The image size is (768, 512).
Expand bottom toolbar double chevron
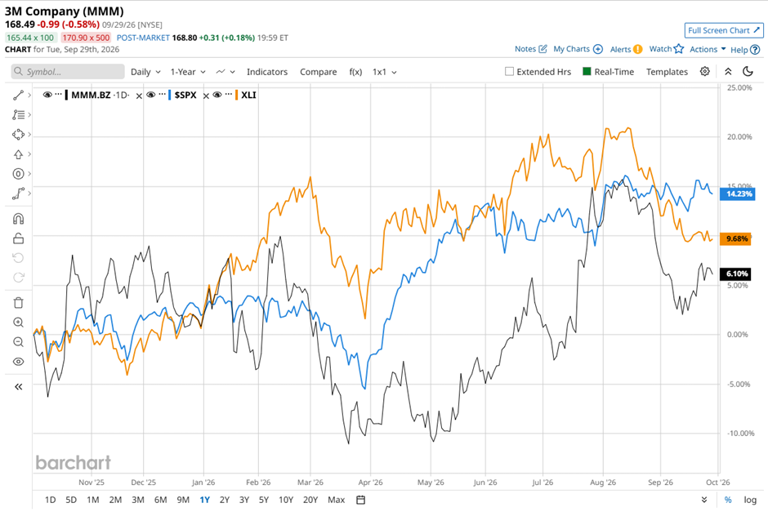tap(704, 500)
